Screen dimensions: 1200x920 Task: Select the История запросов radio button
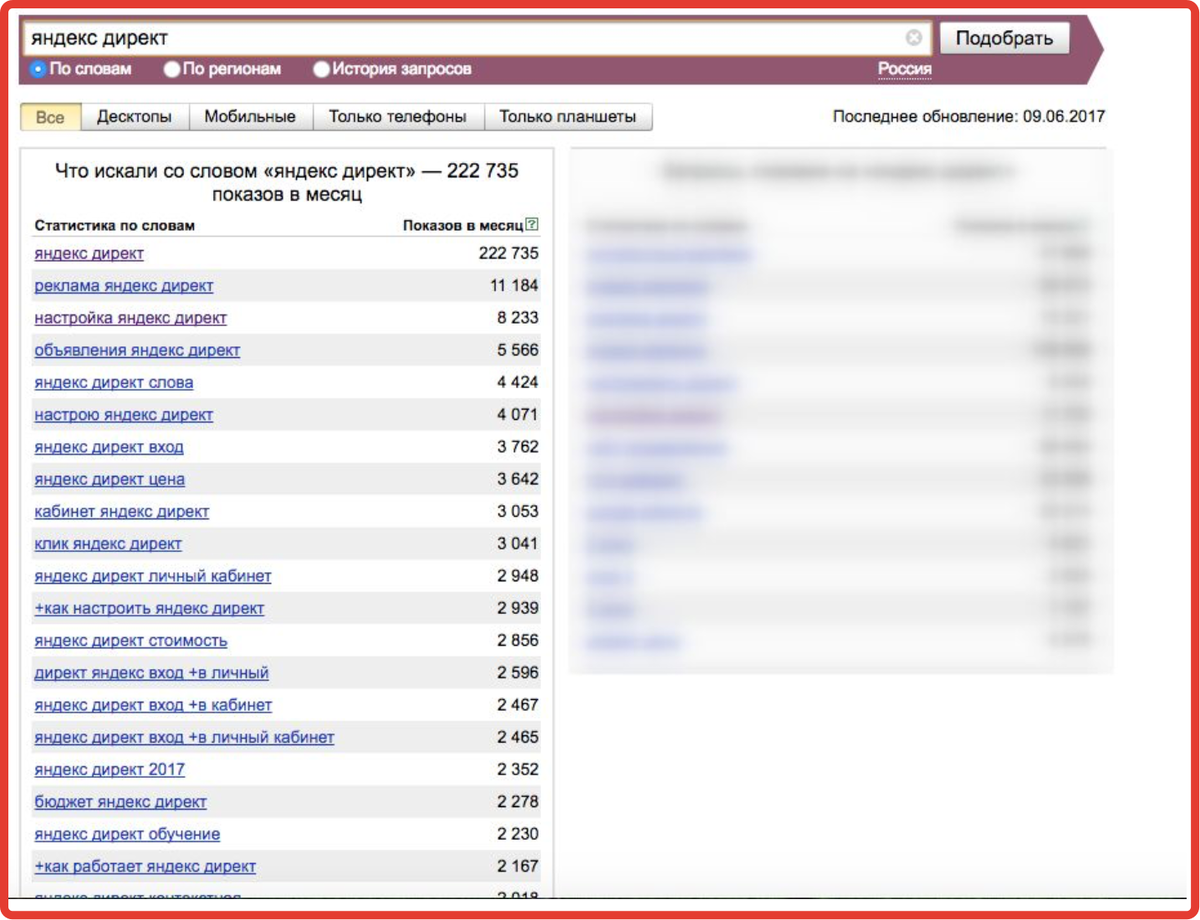(321, 69)
